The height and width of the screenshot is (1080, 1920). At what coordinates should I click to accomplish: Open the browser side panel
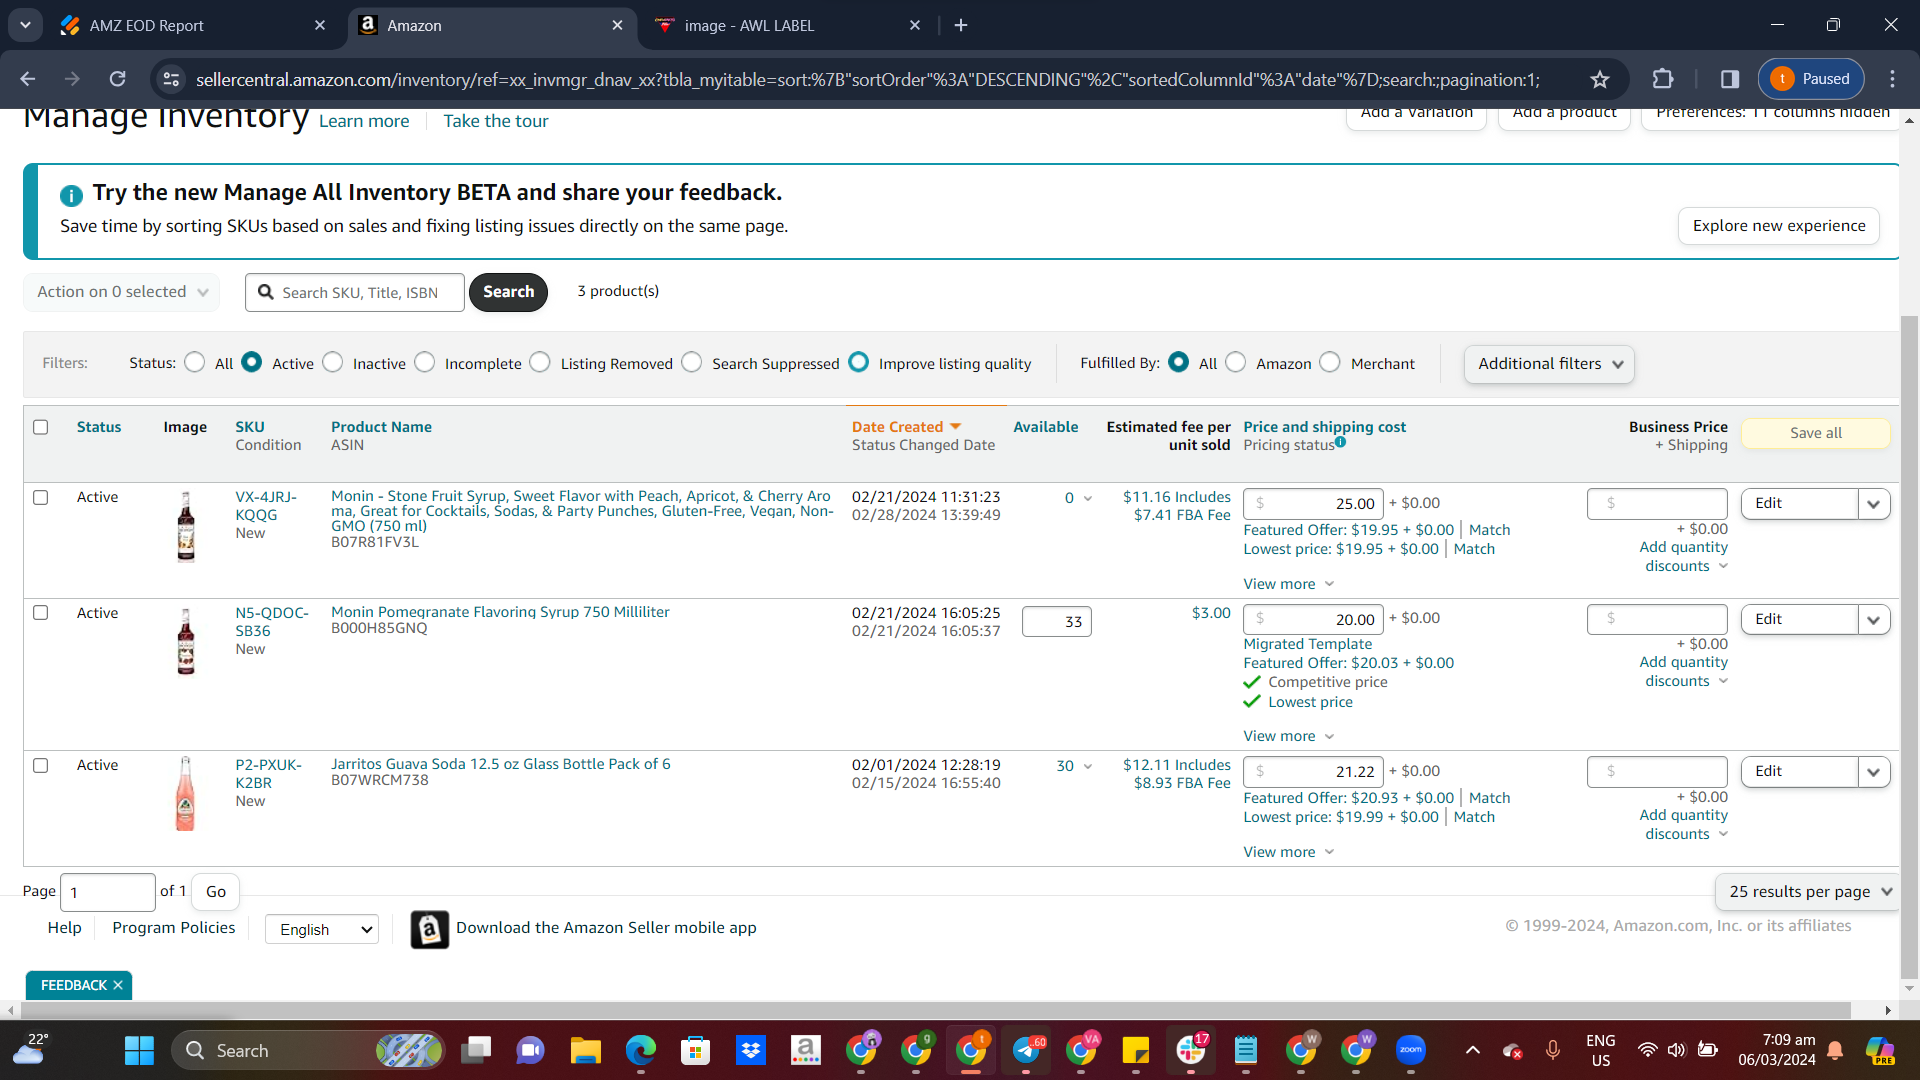click(1730, 79)
